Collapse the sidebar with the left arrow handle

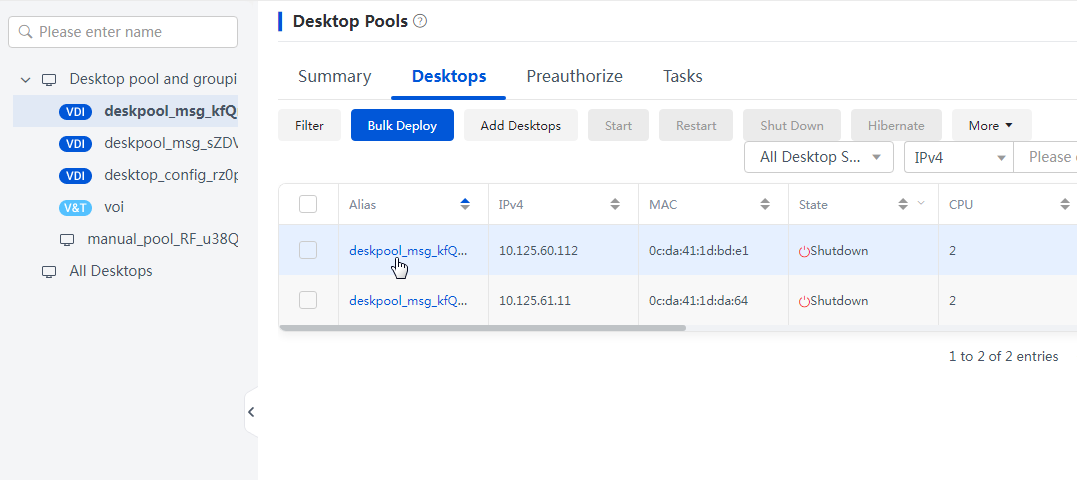pos(251,412)
